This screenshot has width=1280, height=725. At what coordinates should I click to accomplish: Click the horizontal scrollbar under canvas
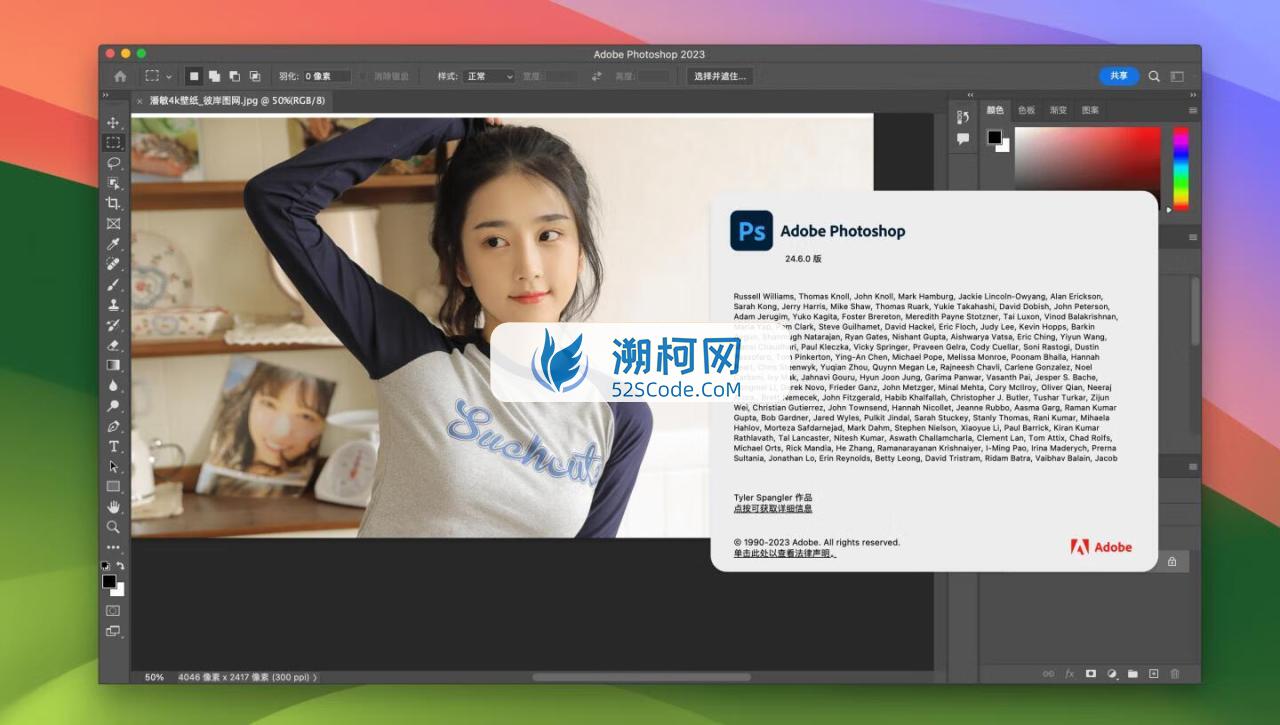641,677
